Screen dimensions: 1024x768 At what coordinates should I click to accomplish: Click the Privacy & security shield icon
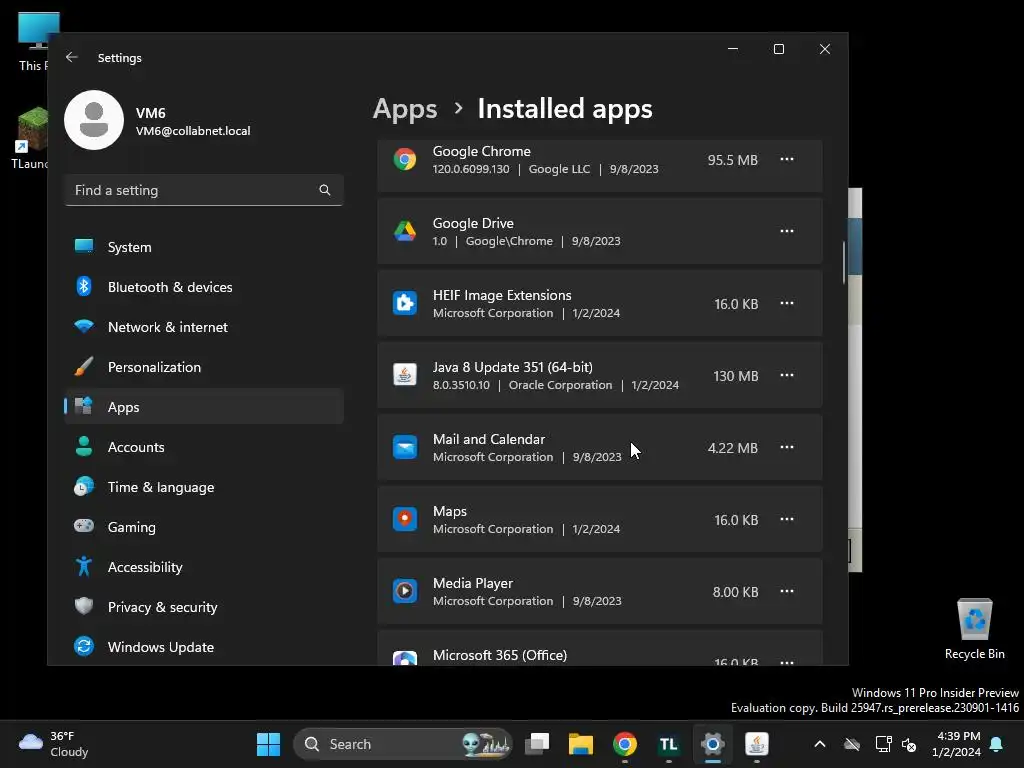tap(84, 606)
